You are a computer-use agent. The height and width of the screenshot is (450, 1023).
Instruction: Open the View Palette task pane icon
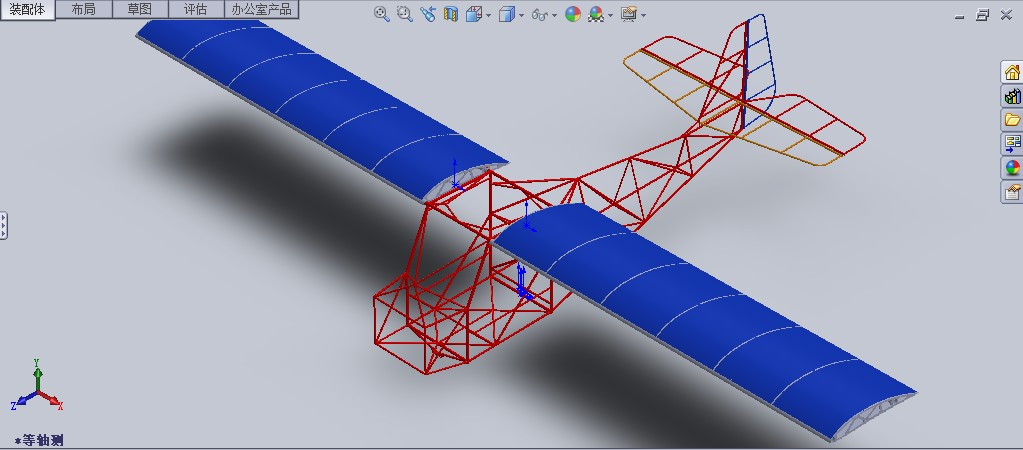click(x=1012, y=143)
